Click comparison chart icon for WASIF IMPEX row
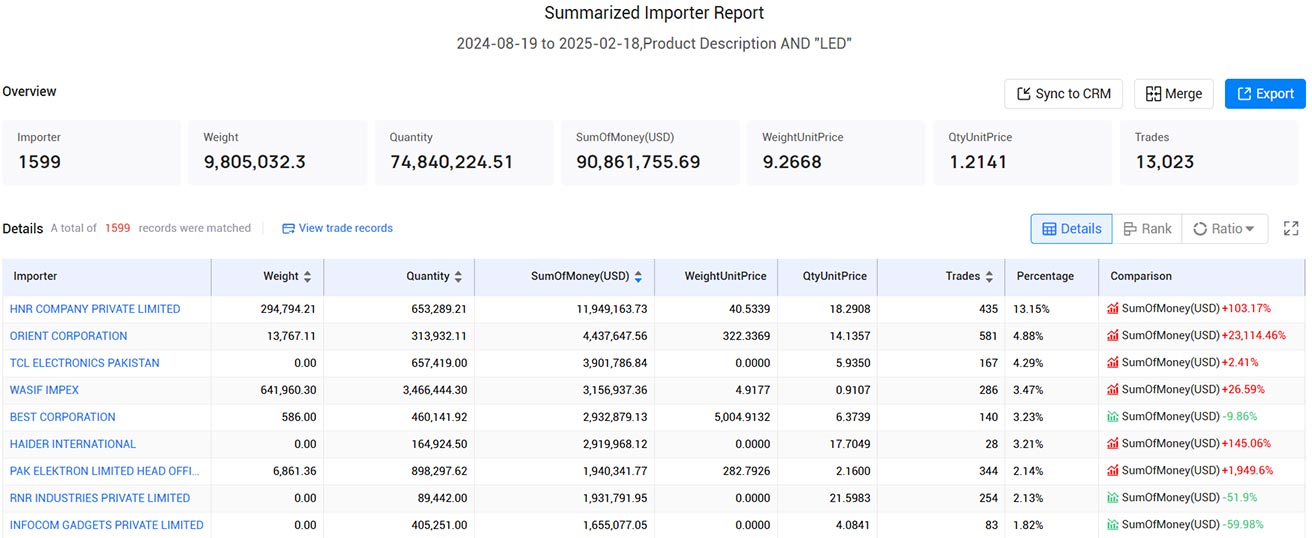1312x538 pixels. coord(1113,390)
